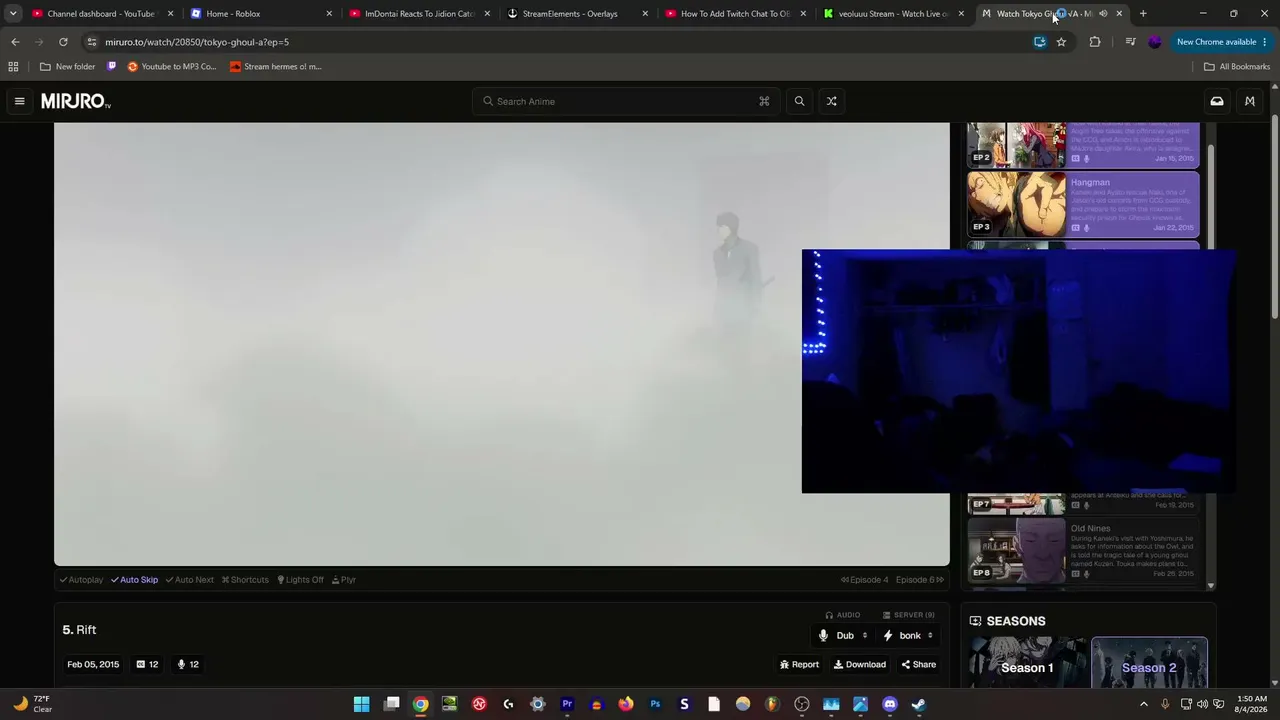1280x720 pixels.
Task: Open the weather widget showing 72°F Clear
Action: click(x=32, y=704)
